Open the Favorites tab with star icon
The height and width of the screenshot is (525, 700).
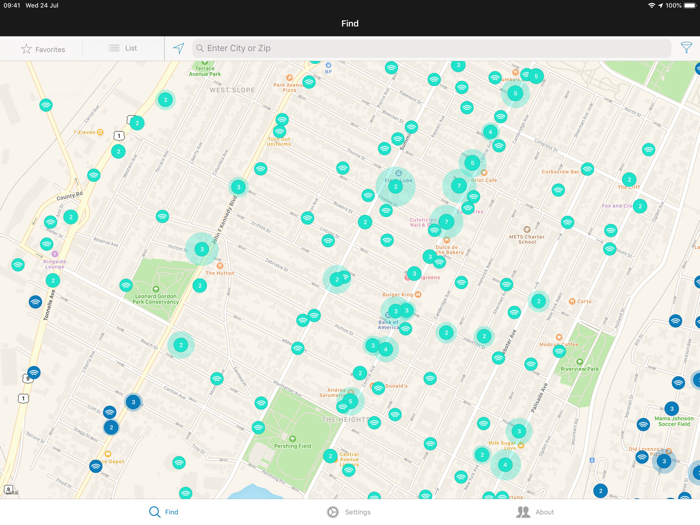point(43,49)
